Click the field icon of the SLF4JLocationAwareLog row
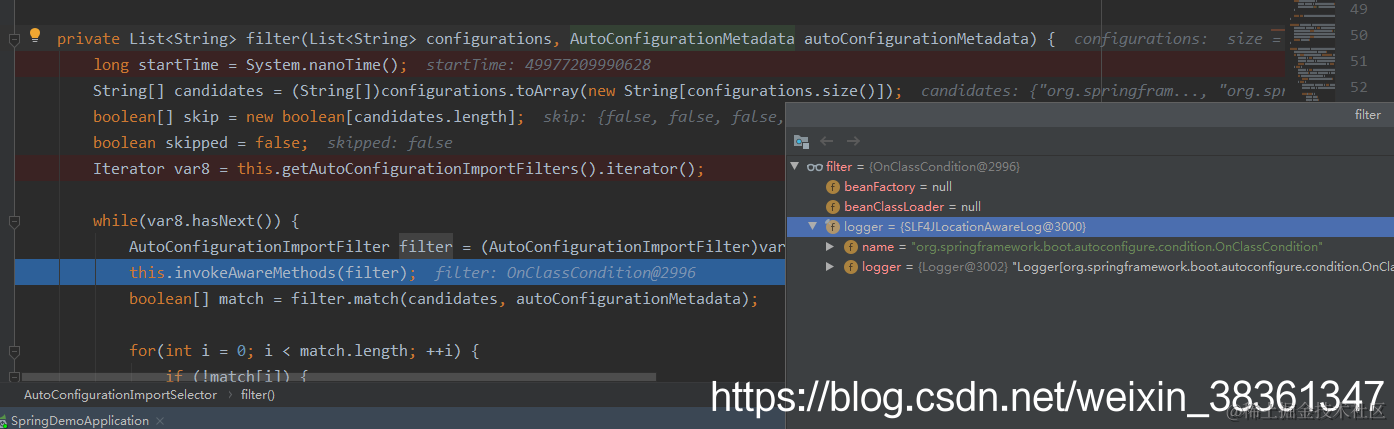This screenshot has height=429, width=1394. click(832, 227)
